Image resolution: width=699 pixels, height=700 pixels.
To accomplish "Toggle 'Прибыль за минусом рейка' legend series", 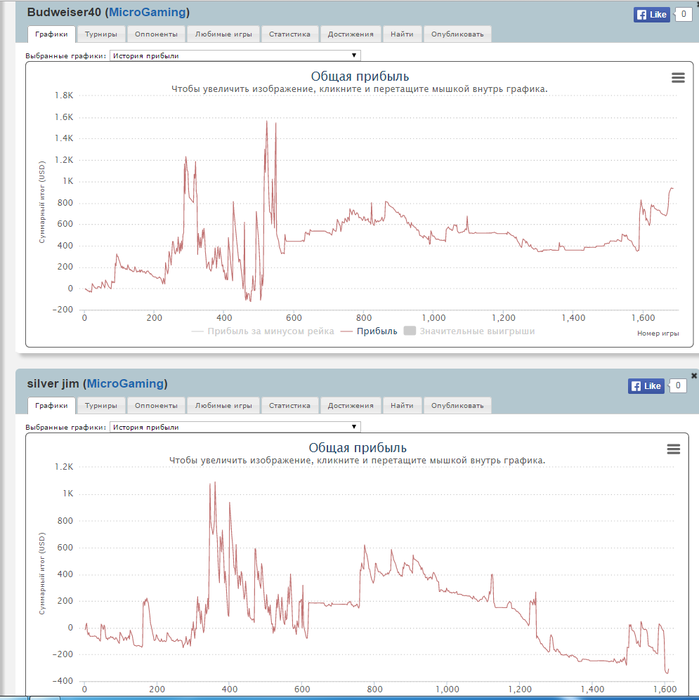I will pos(262,331).
